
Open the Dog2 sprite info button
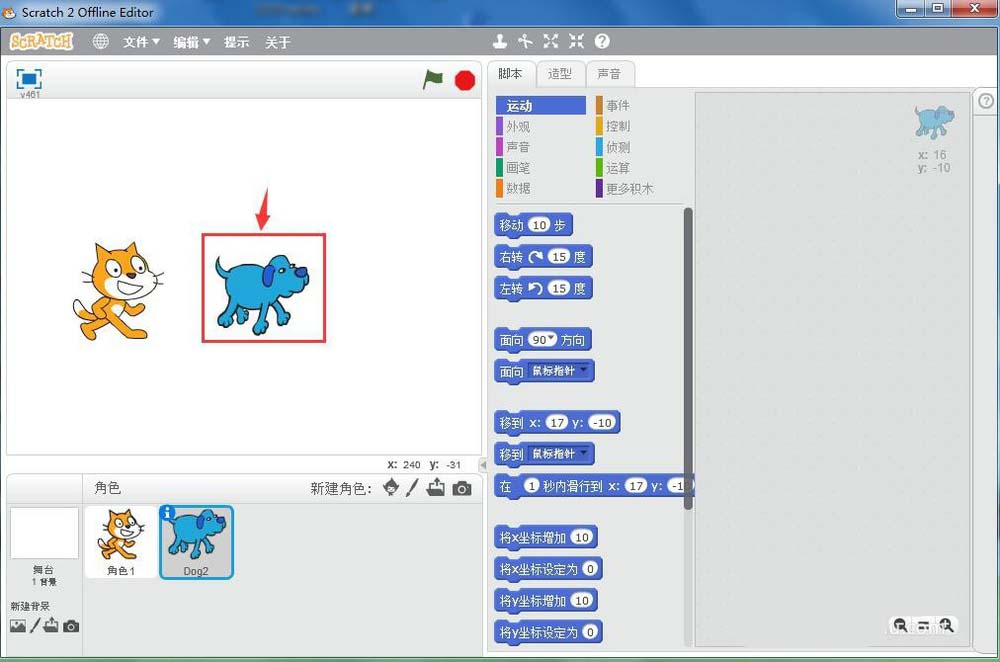click(168, 513)
